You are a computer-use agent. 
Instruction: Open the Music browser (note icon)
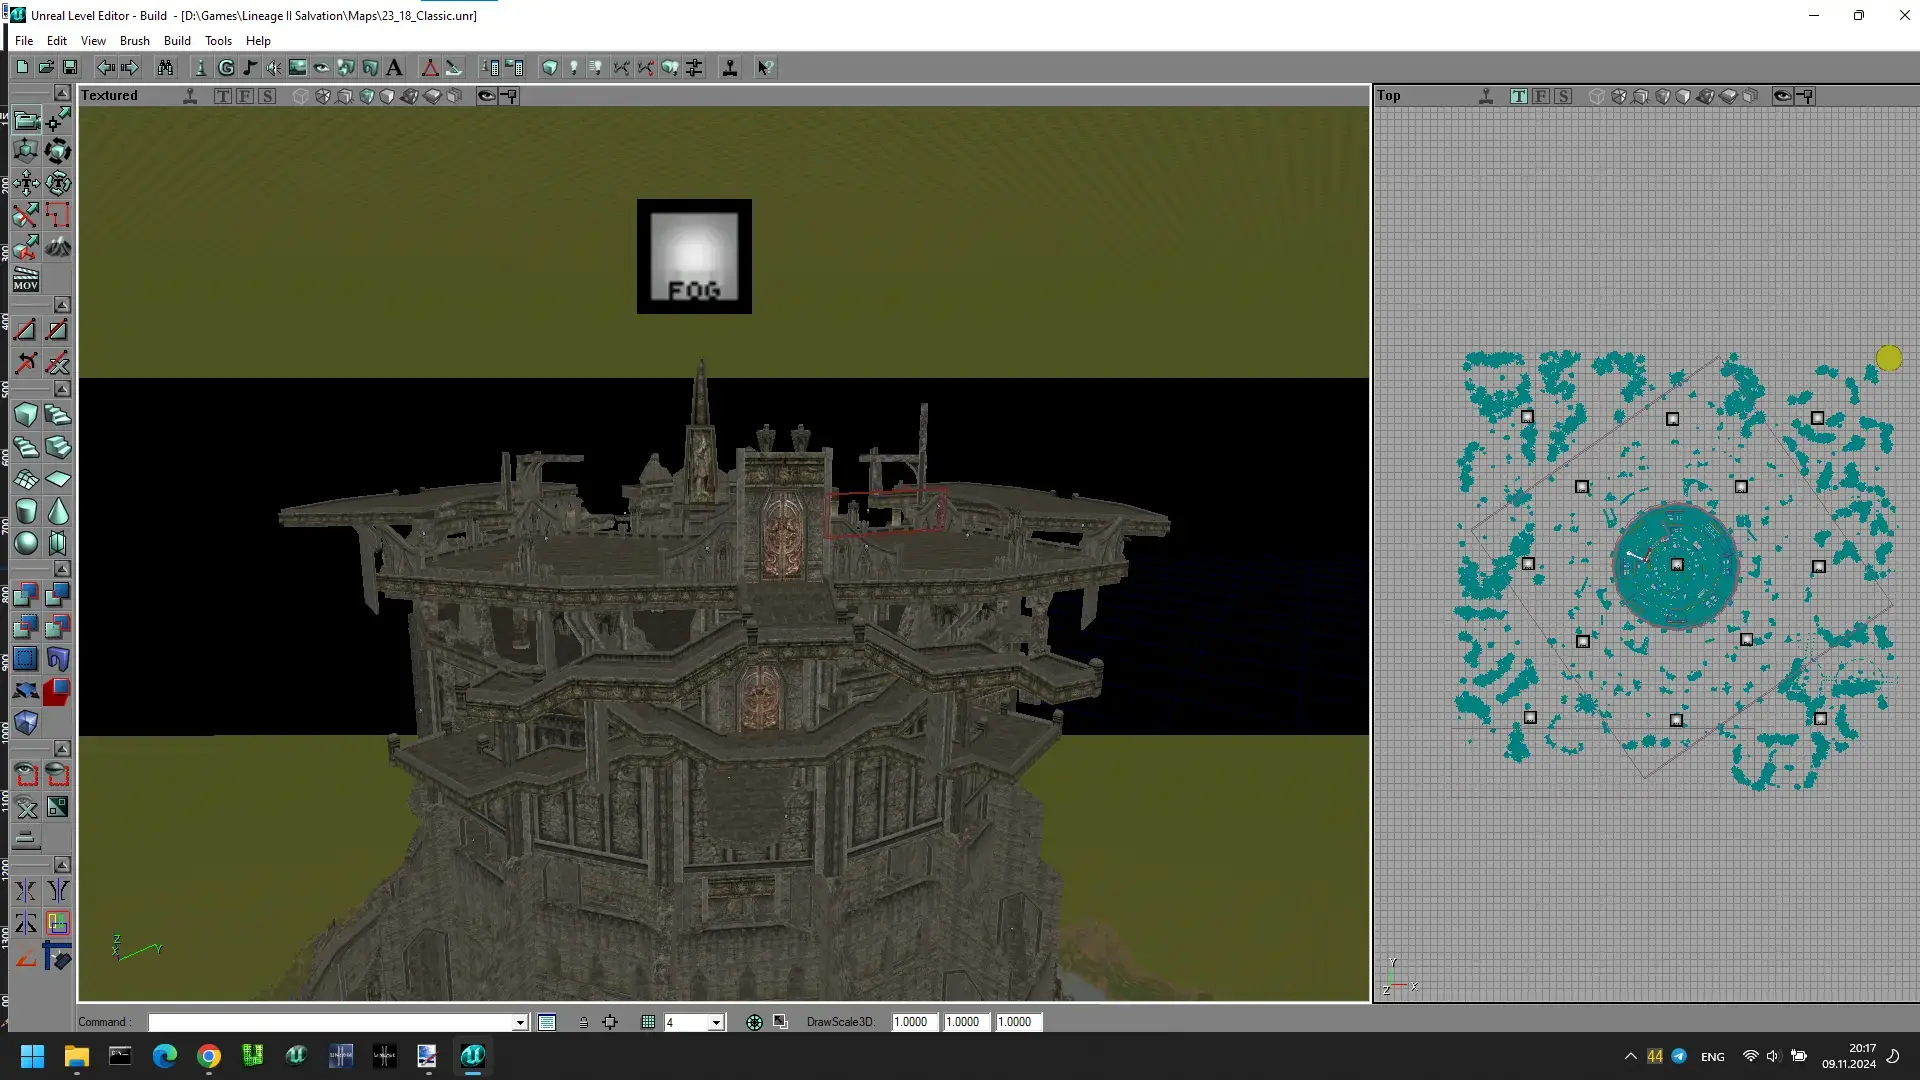pyautogui.click(x=250, y=67)
